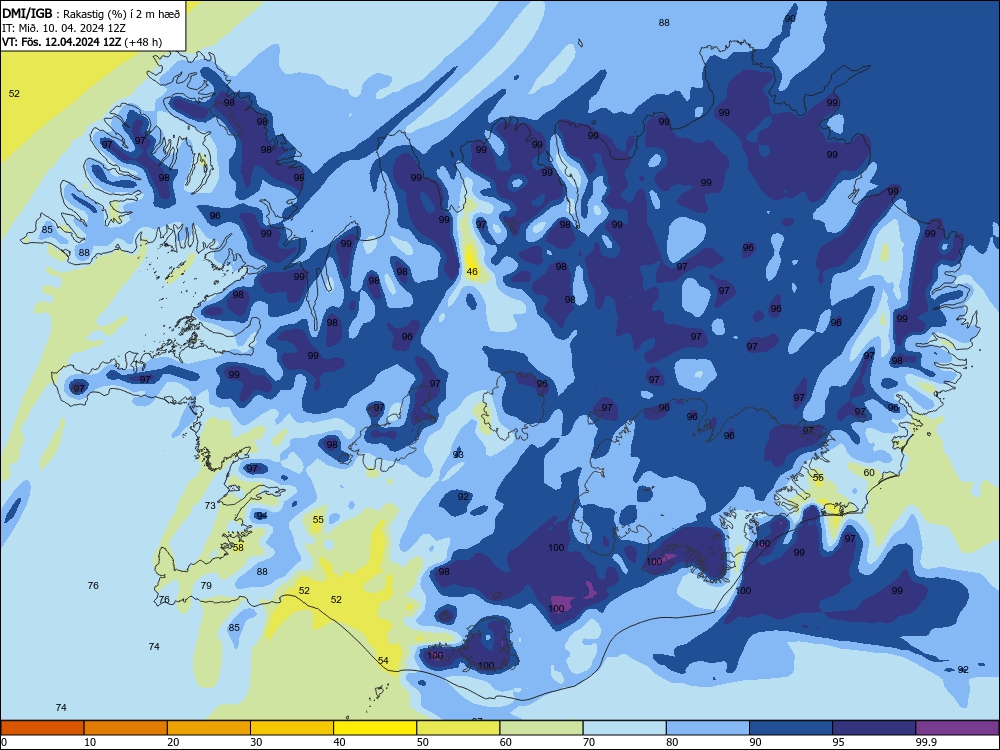Pick the 60–70 light green legend swatch
Image resolution: width=1000 pixels, height=750 pixels.
[541, 728]
